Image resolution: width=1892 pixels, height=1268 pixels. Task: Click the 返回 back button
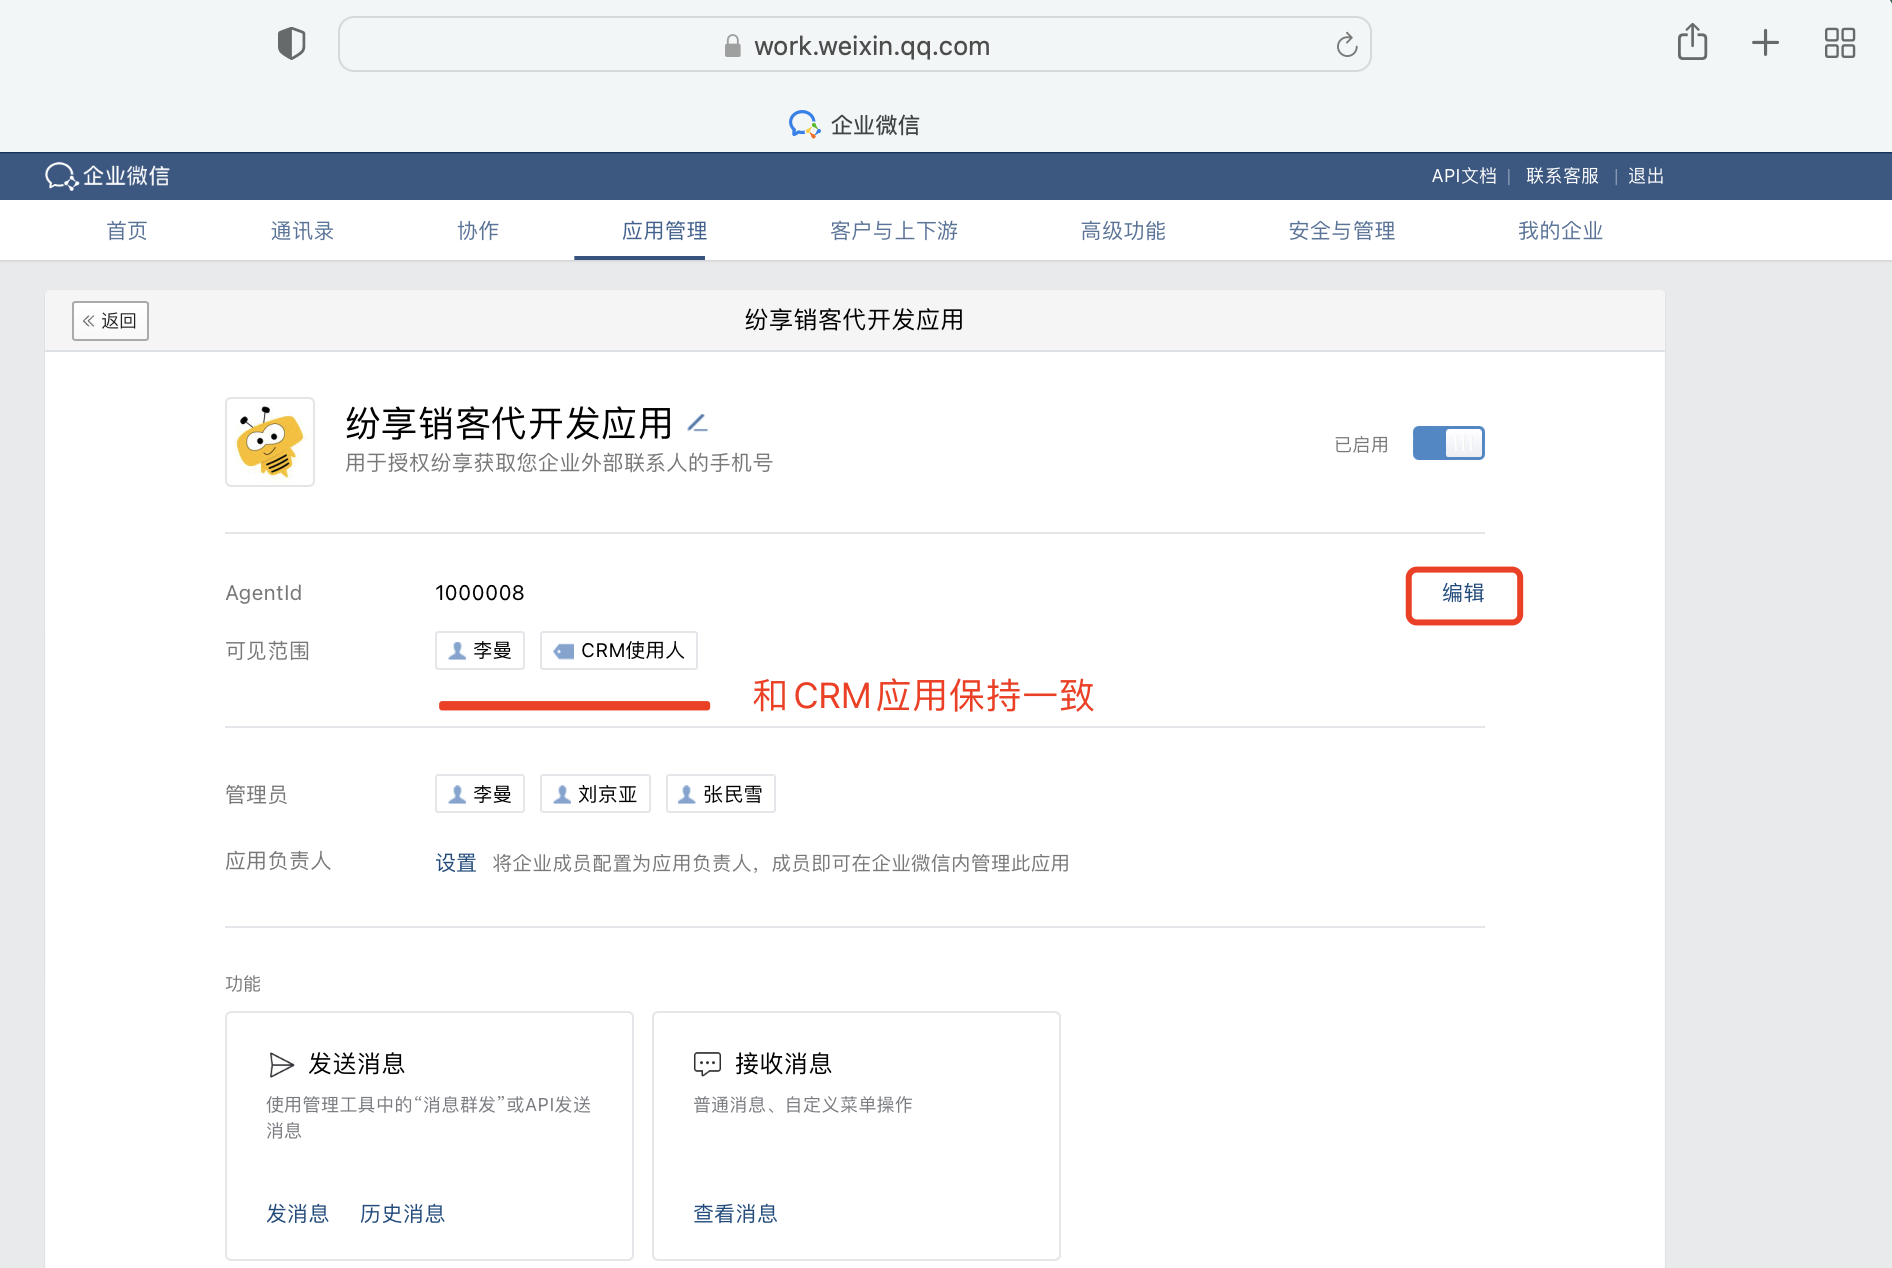point(110,321)
